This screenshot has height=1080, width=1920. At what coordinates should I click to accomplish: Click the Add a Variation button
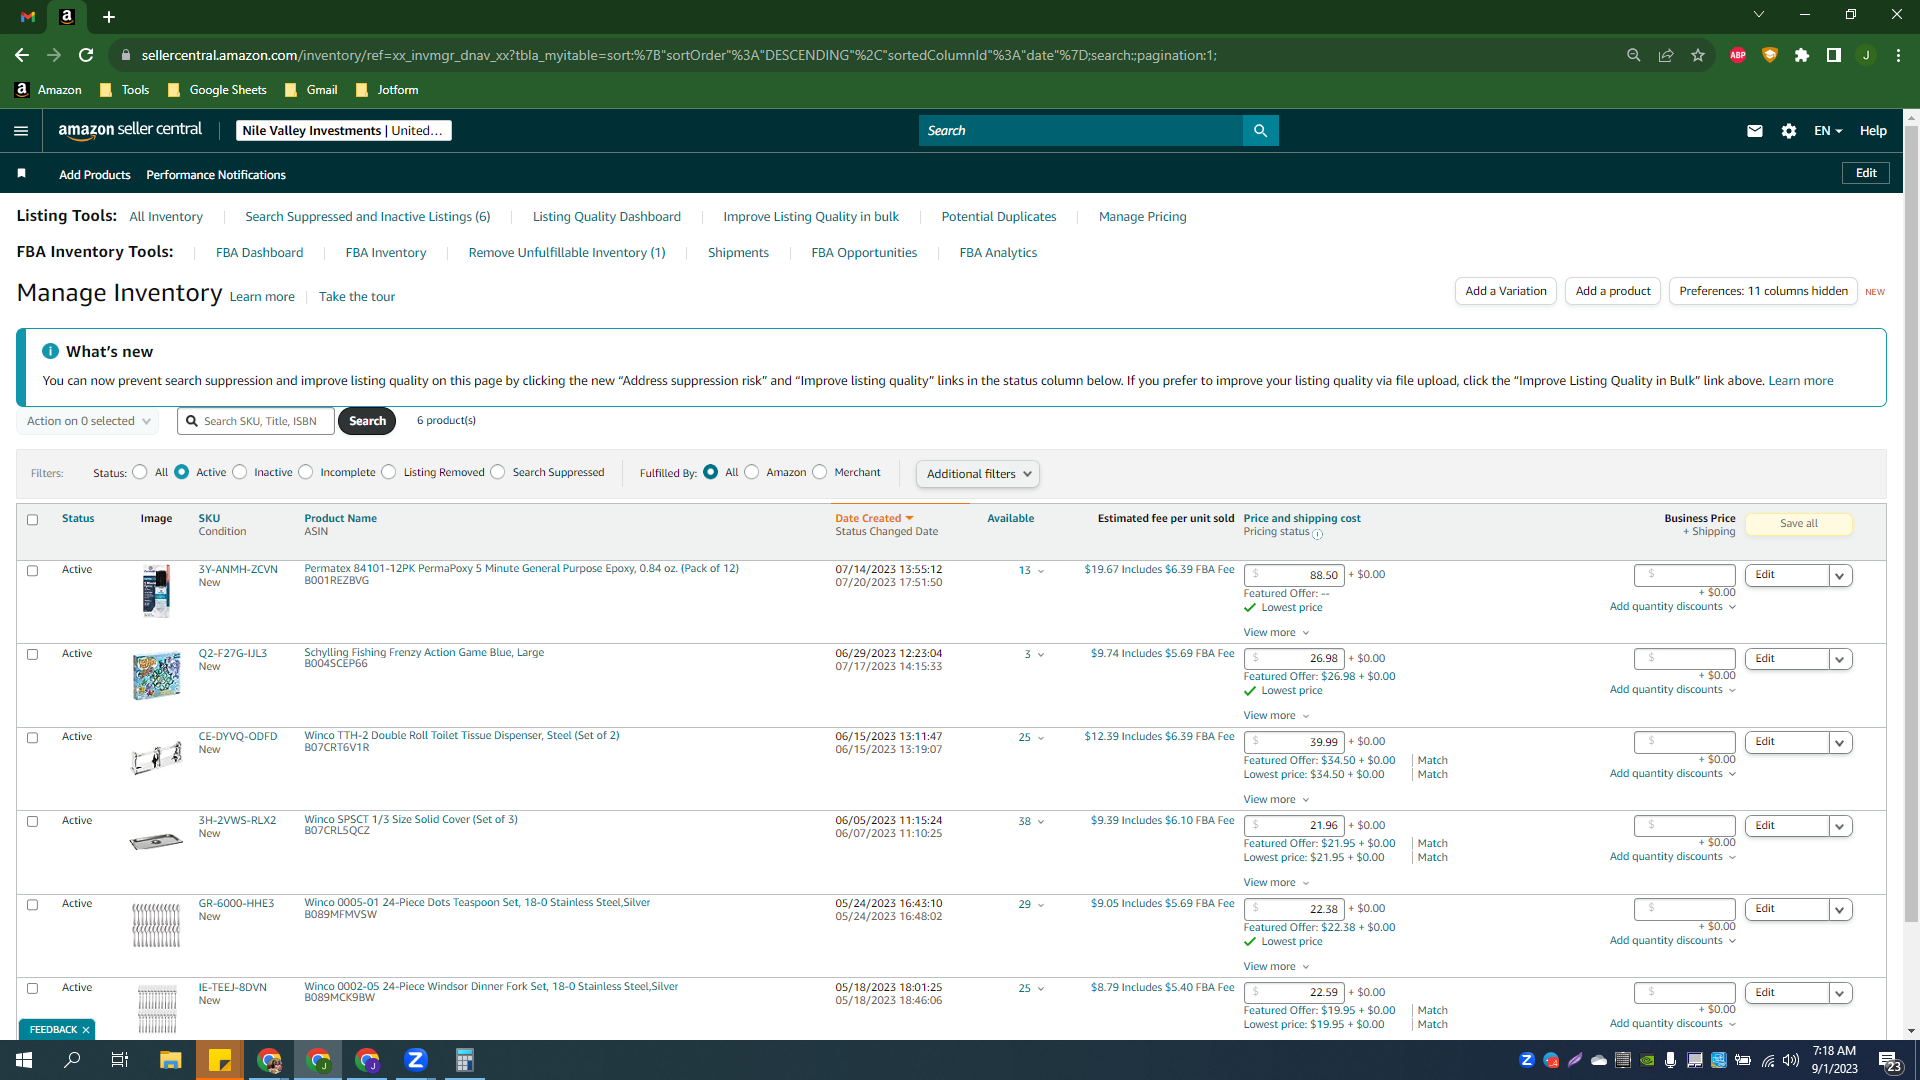[x=1506, y=291]
